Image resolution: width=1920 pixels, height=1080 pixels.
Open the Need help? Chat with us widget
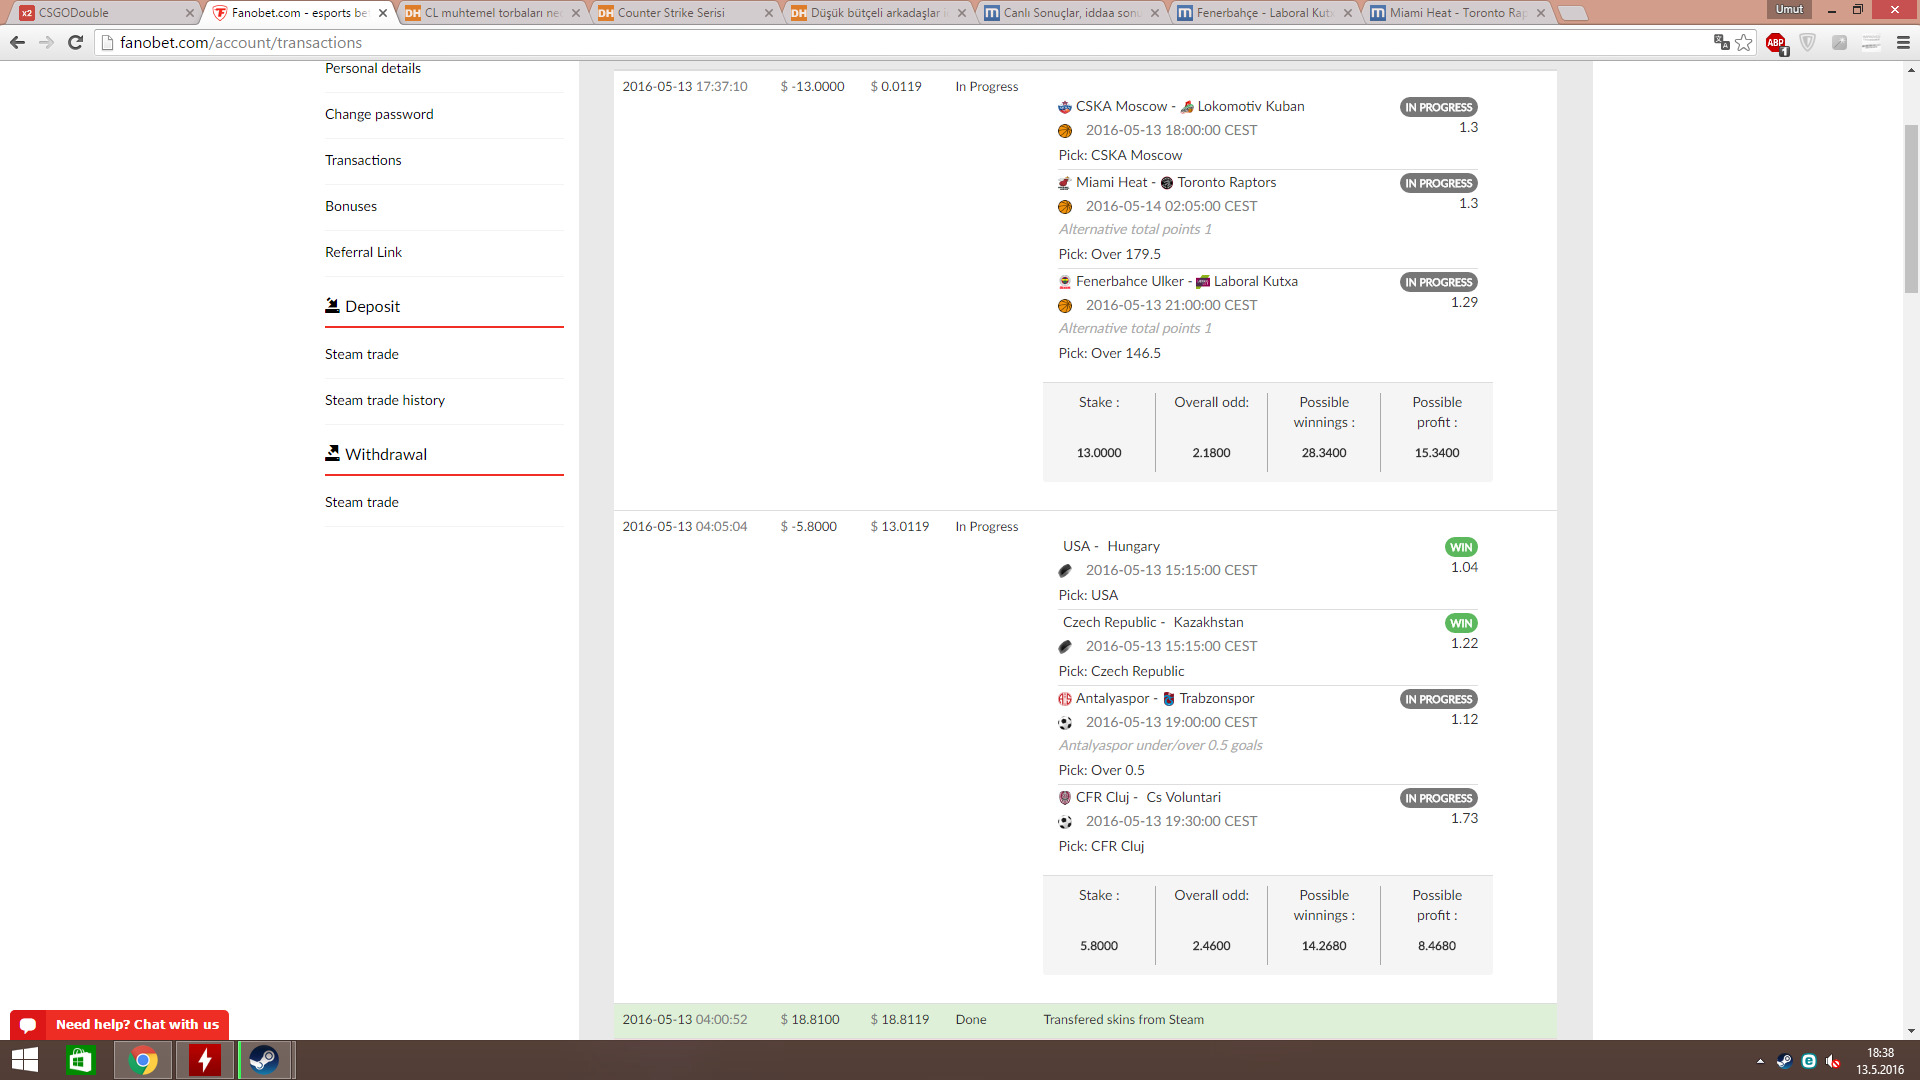point(119,1025)
